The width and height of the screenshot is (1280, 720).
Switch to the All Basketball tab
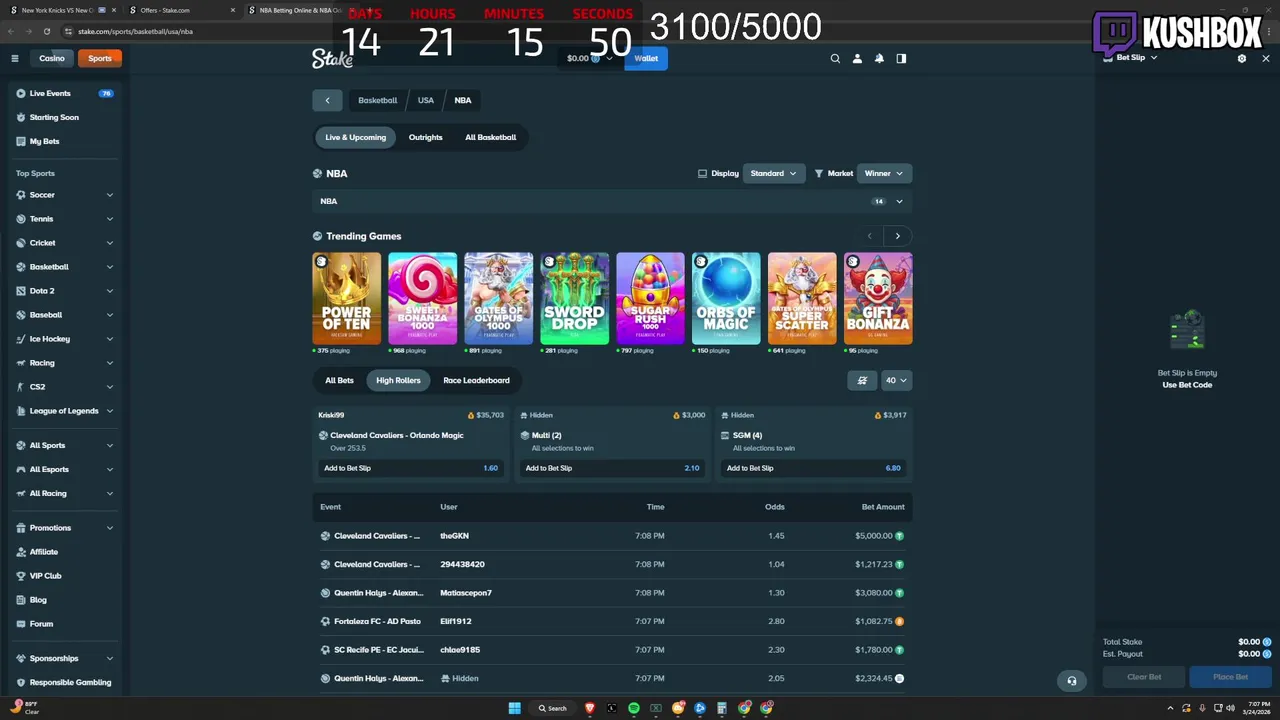[490, 137]
